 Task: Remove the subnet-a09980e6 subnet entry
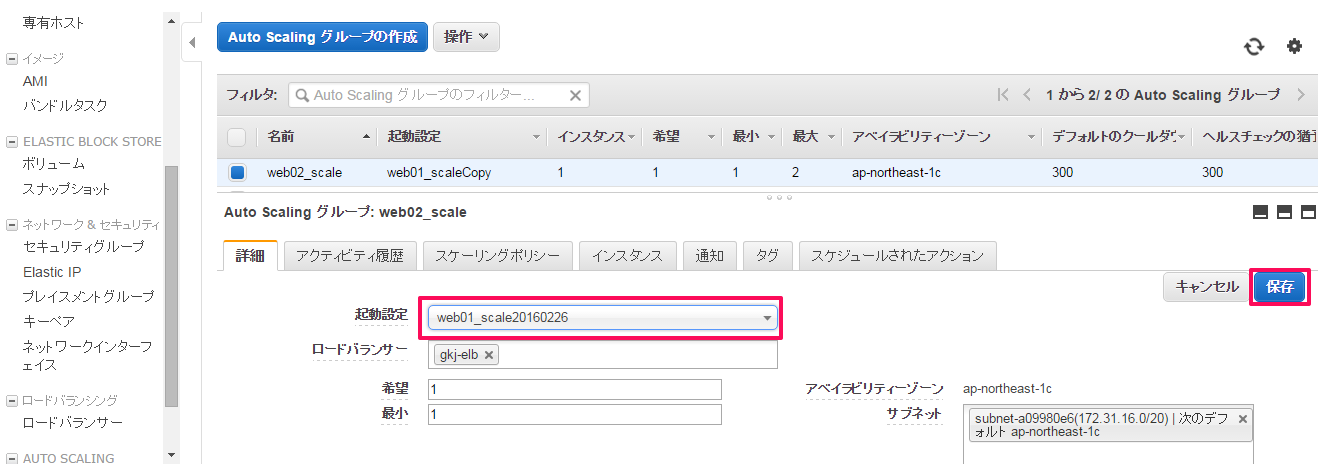pos(1243,419)
